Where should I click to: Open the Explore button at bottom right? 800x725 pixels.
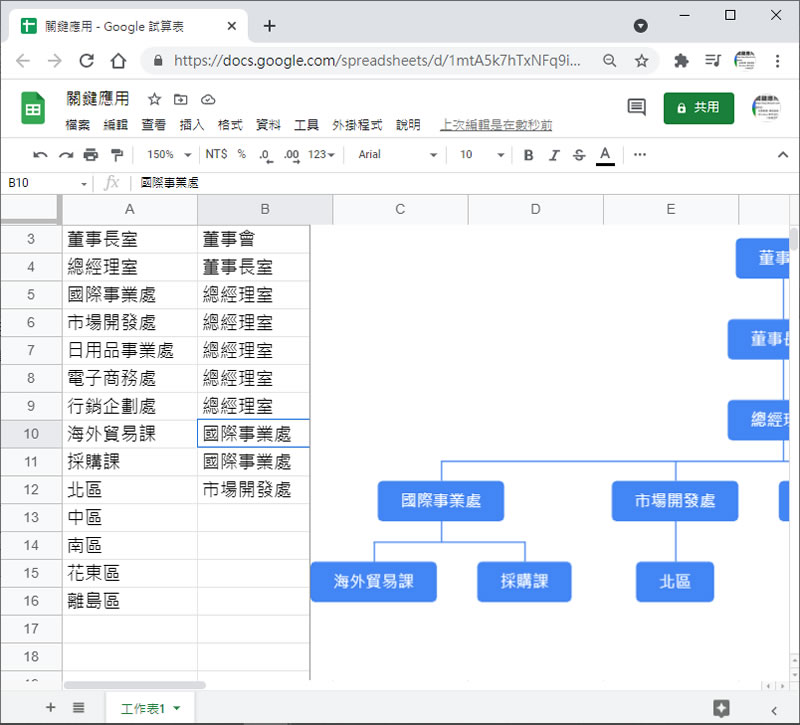[721, 708]
